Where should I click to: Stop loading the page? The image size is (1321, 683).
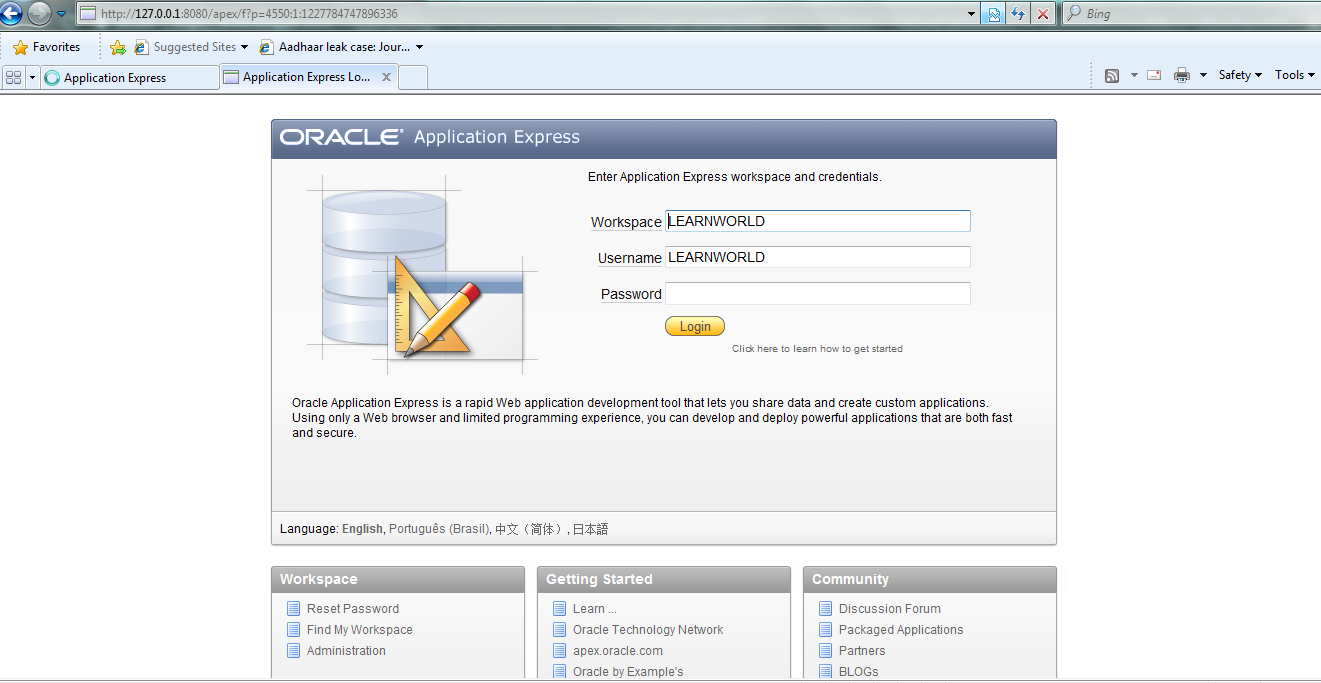coord(1043,13)
